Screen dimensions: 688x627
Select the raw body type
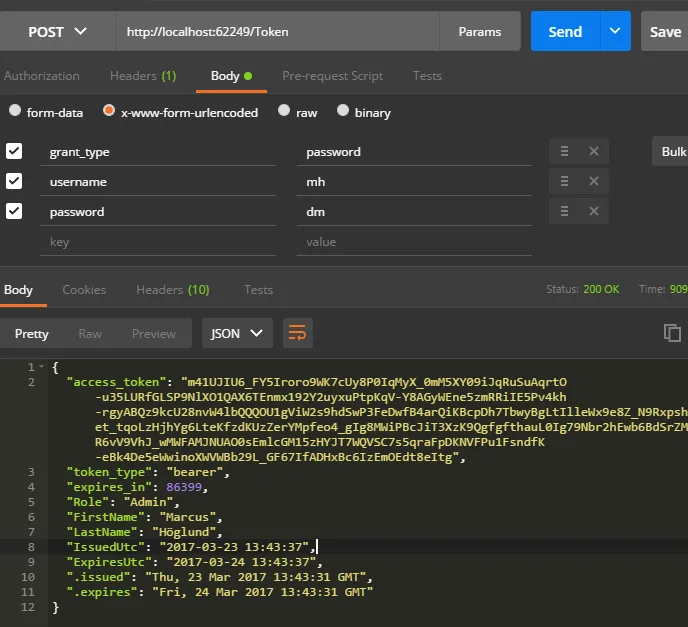284,110
